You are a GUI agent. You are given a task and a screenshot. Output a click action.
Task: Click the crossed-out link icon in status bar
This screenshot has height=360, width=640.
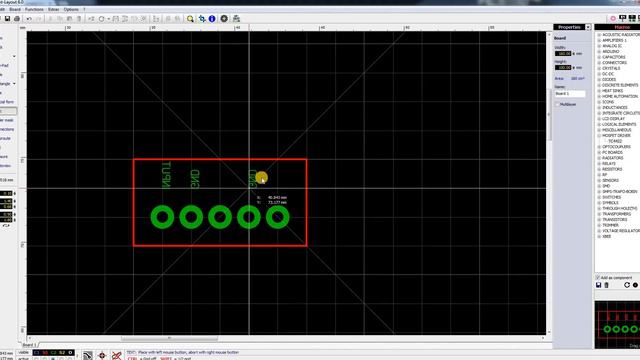(116, 356)
